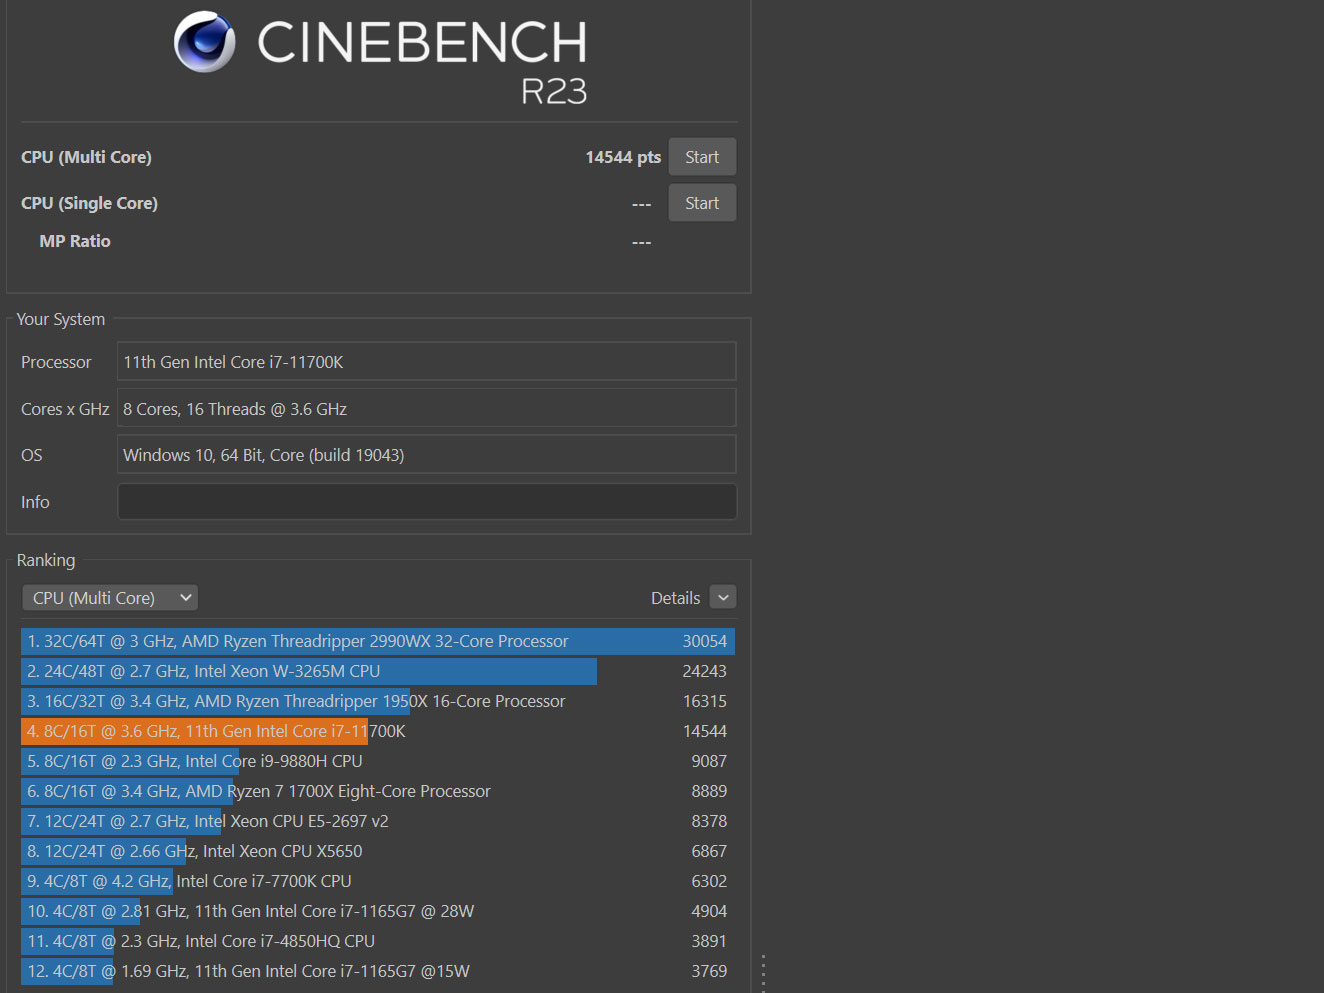
Task: Select ranking row Intel Xeon CPU X5650
Action: 378,851
